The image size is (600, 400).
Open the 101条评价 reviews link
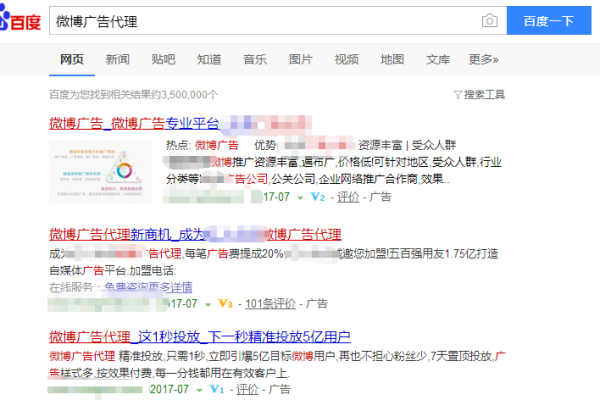coord(270,304)
